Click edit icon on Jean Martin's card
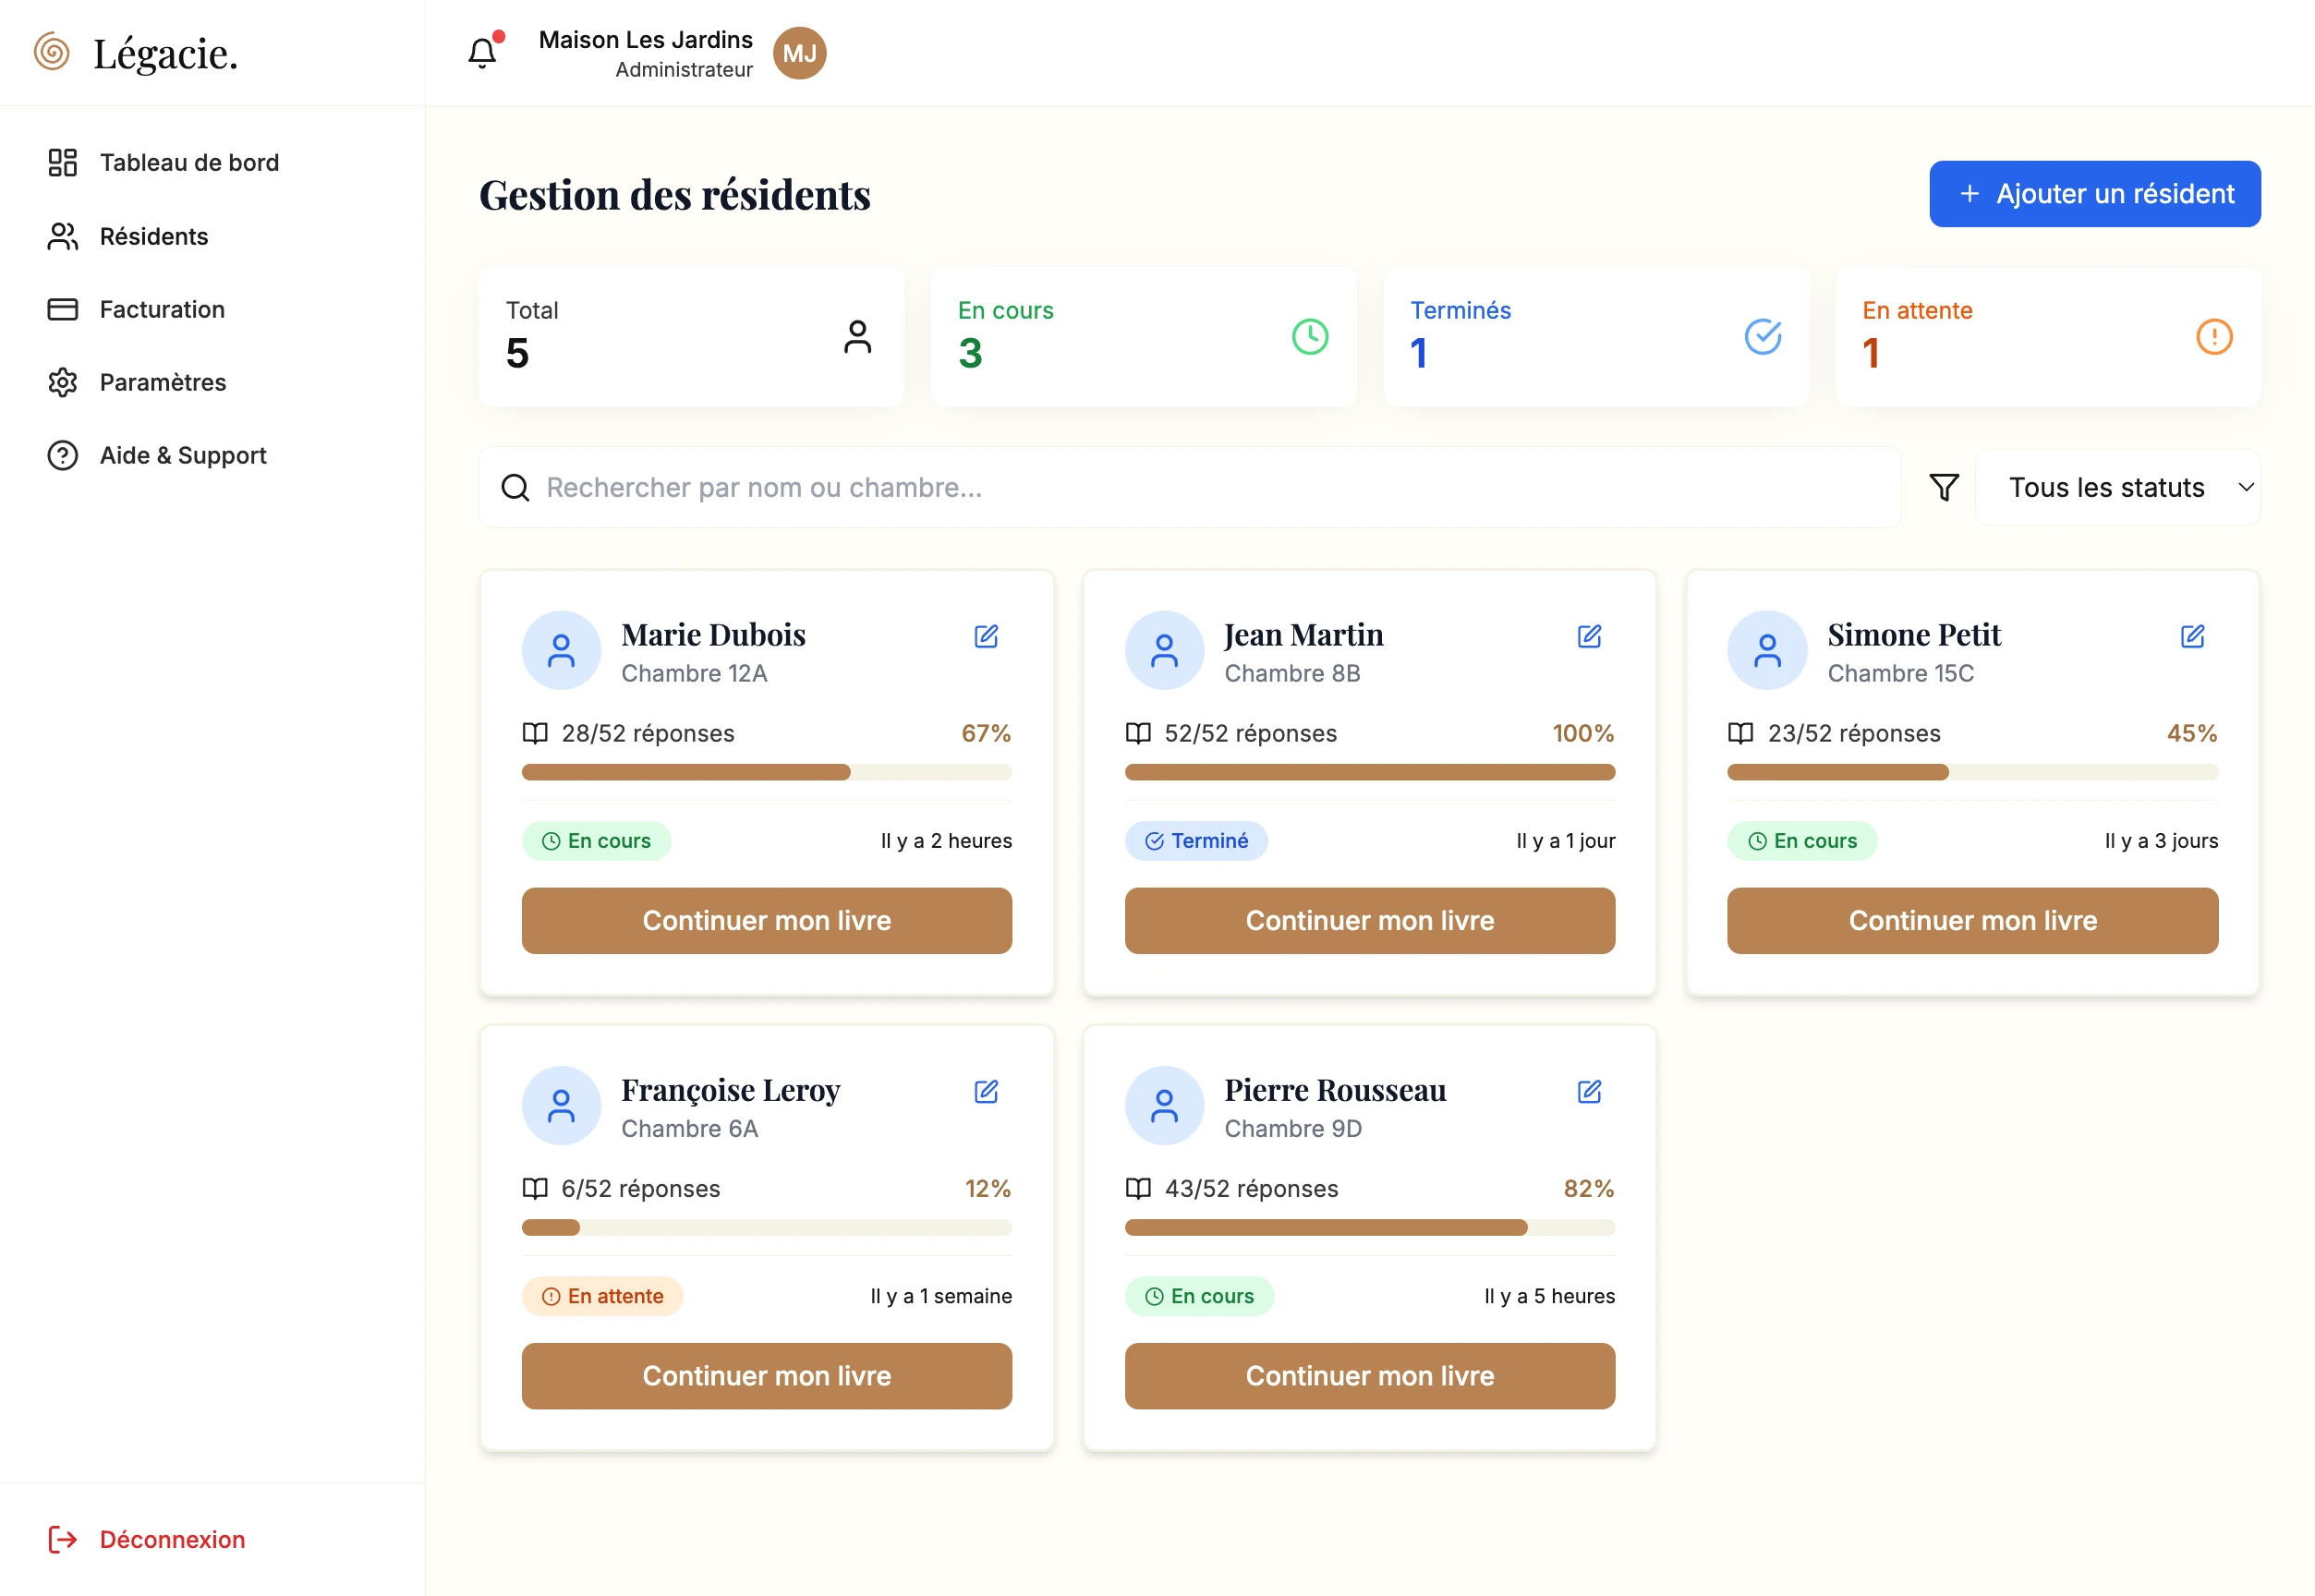Viewport: 2315px width, 1596px height. click(1589, 636)
